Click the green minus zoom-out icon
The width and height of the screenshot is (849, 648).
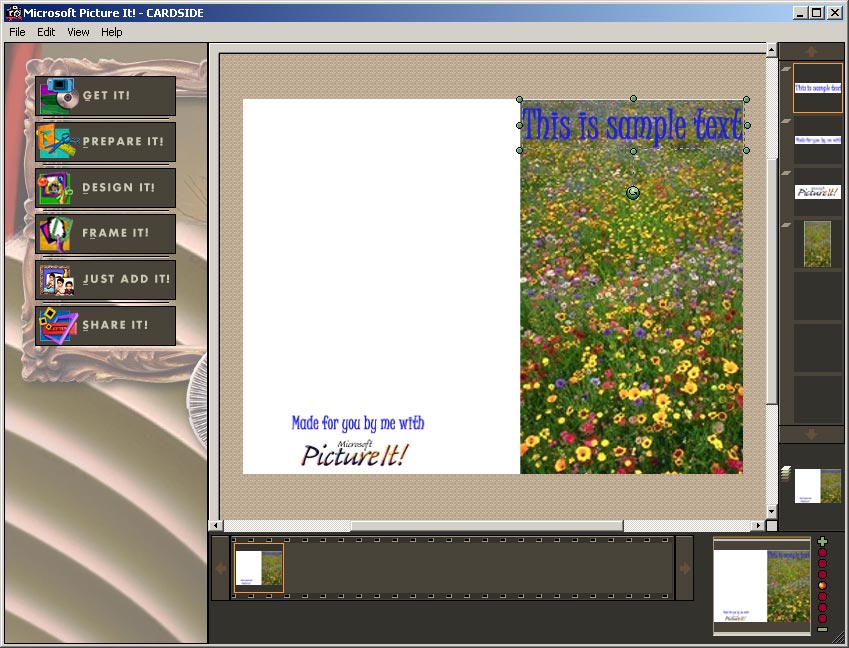coord(822,629)
